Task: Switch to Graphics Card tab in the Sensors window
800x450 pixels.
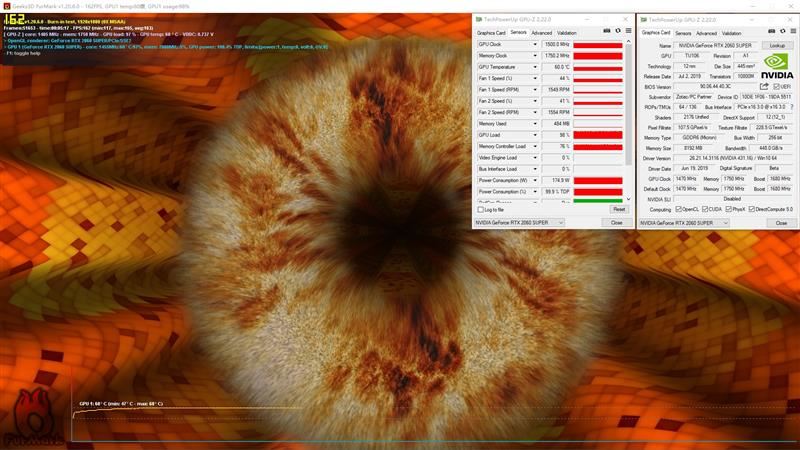Action: [x=491, y=33]
